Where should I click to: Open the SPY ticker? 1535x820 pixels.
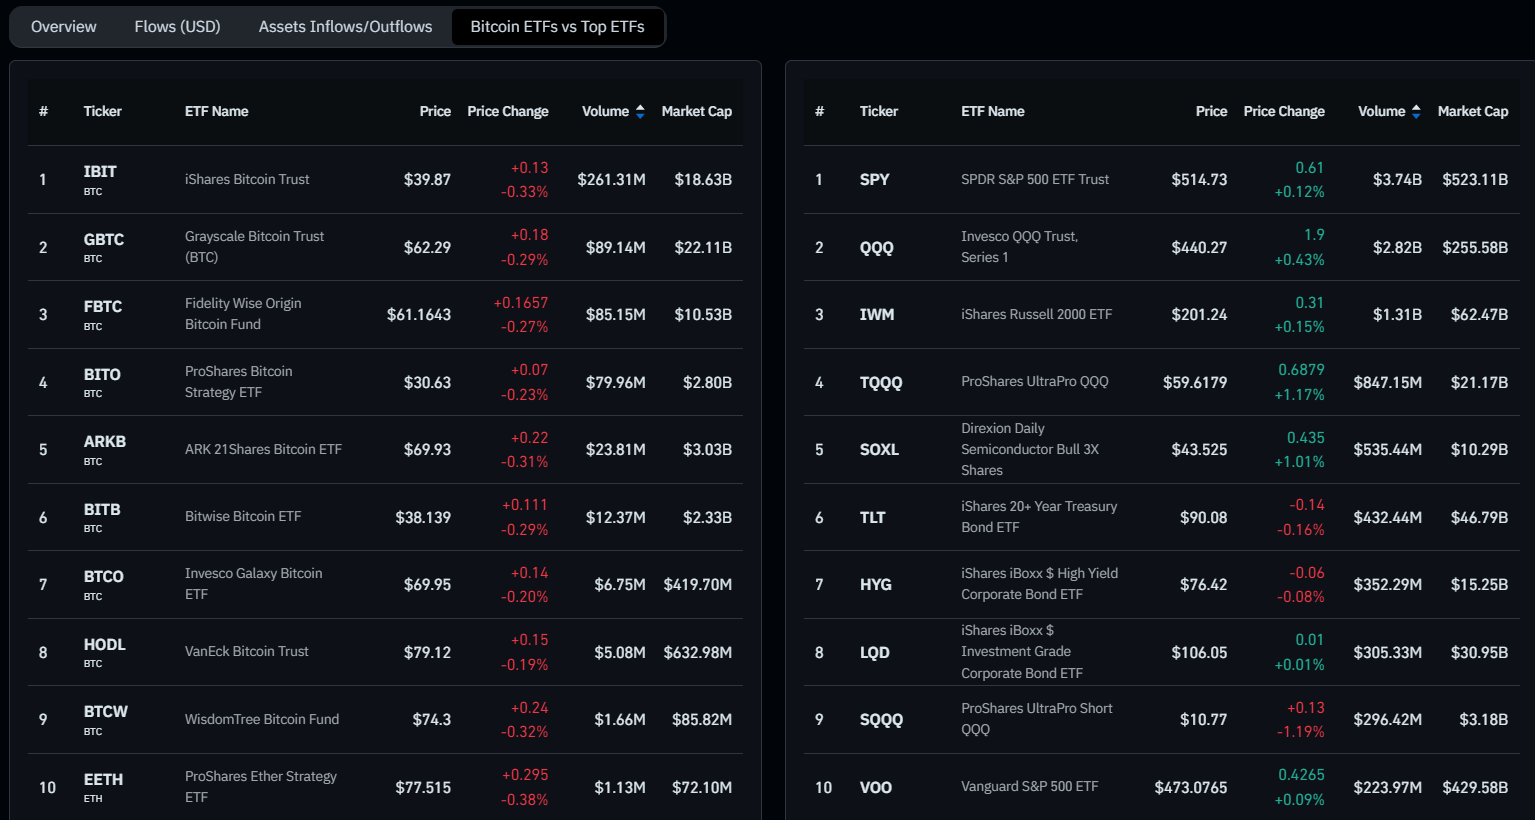coord(874,180)
